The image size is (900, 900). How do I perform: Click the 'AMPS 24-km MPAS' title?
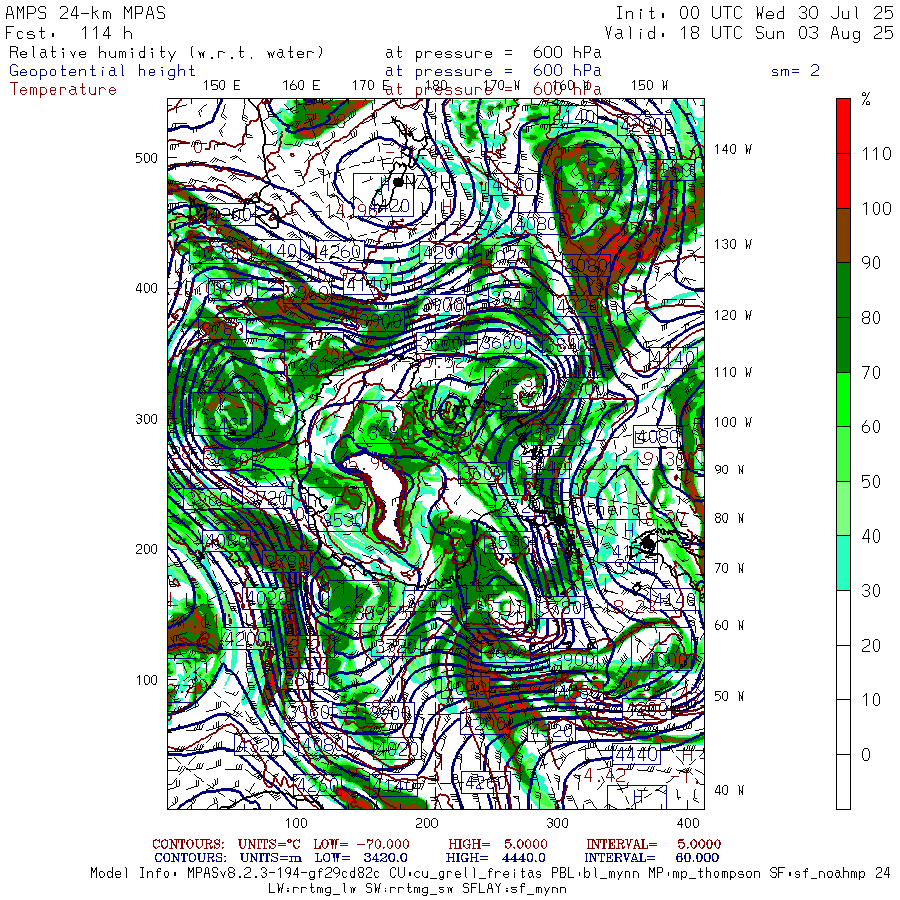click(x=86, y=13)
